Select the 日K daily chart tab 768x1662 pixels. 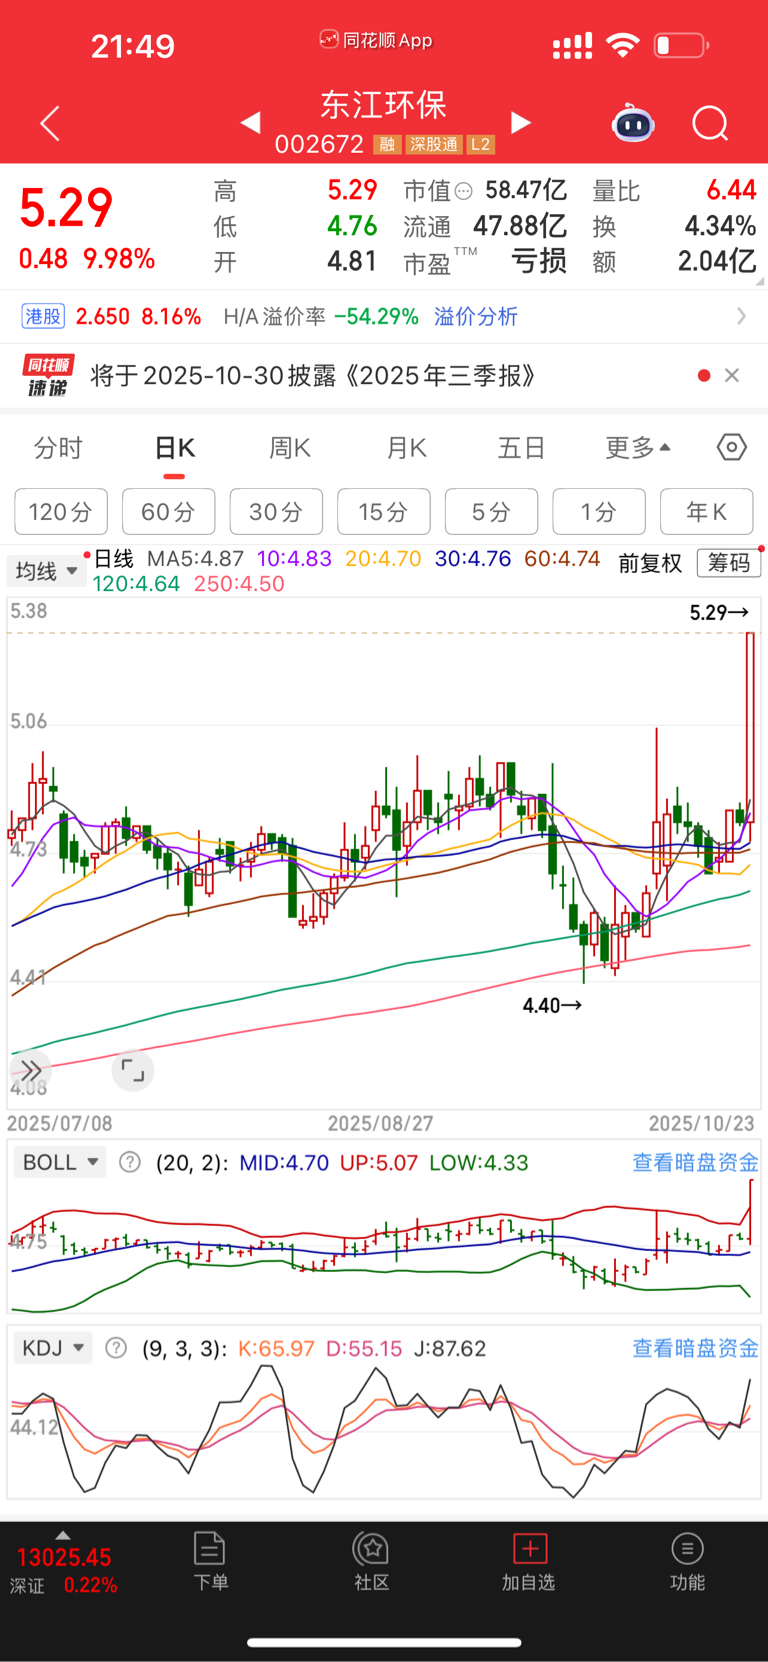click(175, 448)
